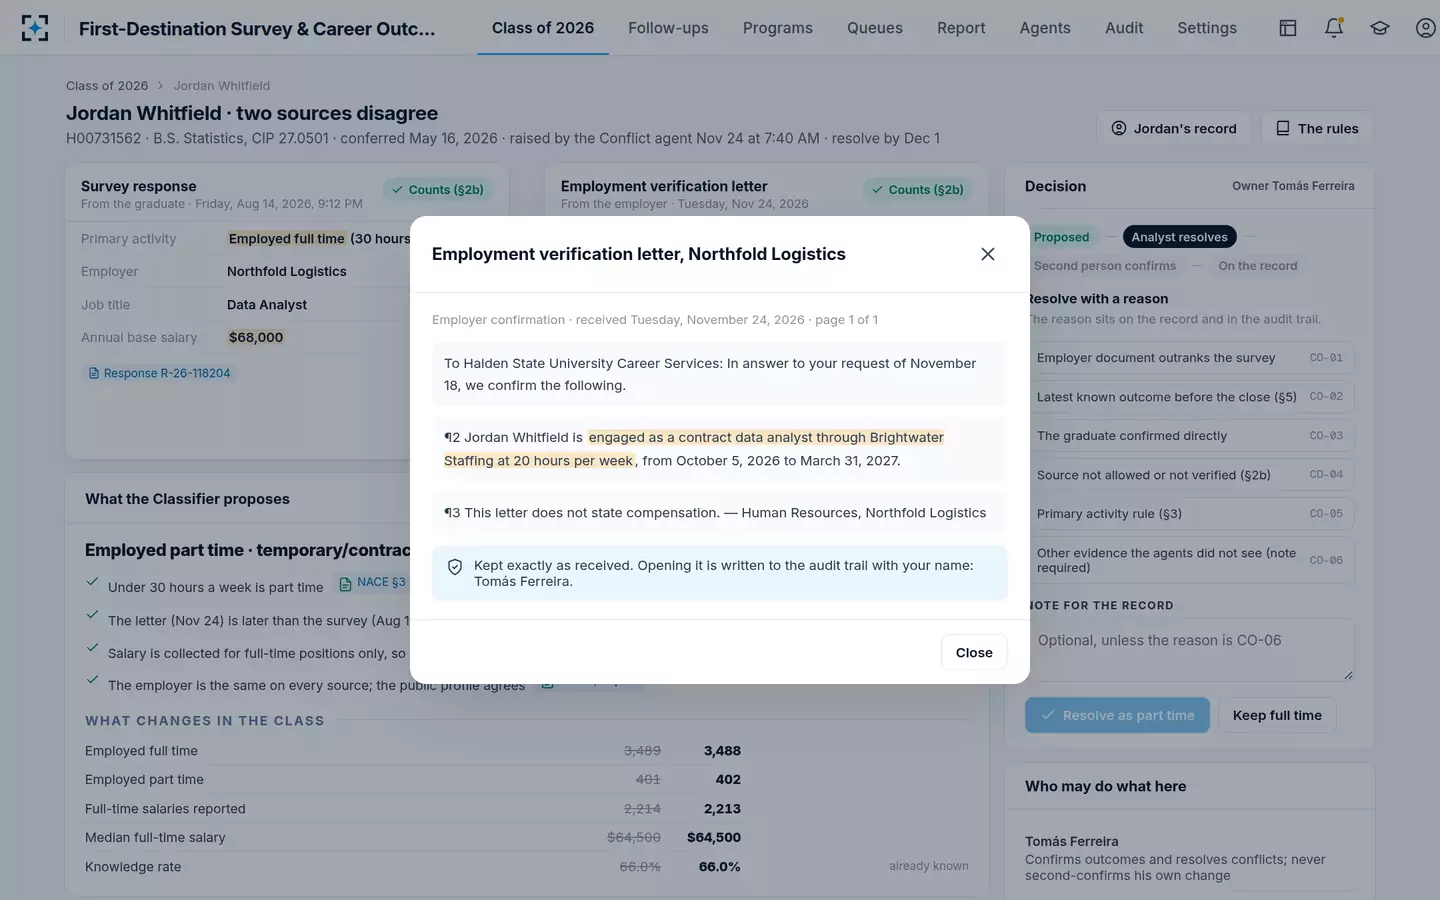This screenshot has width=1440, height=900.
Task: Select reason Other evidence the agents did not see
Action: point(1190,560)
